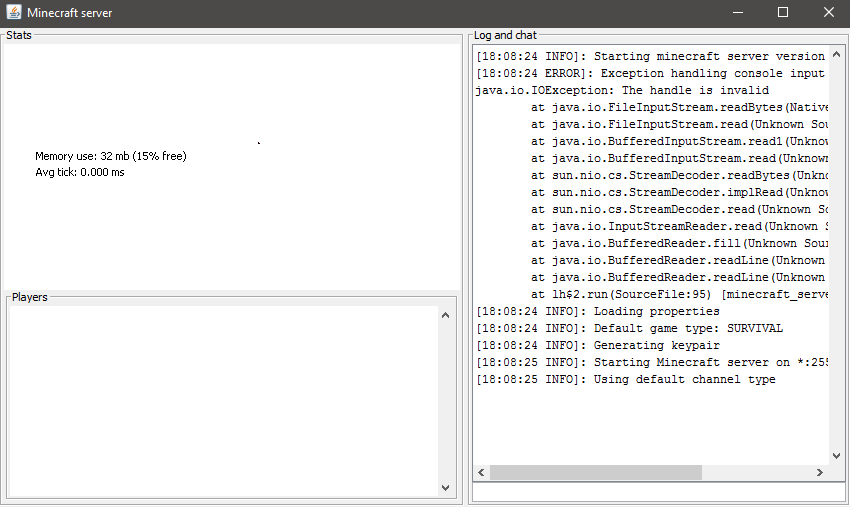The height and width of the screenshot is (507, 850).
Task: Click 'Using default channel type' log line
Action: point(626,379)
